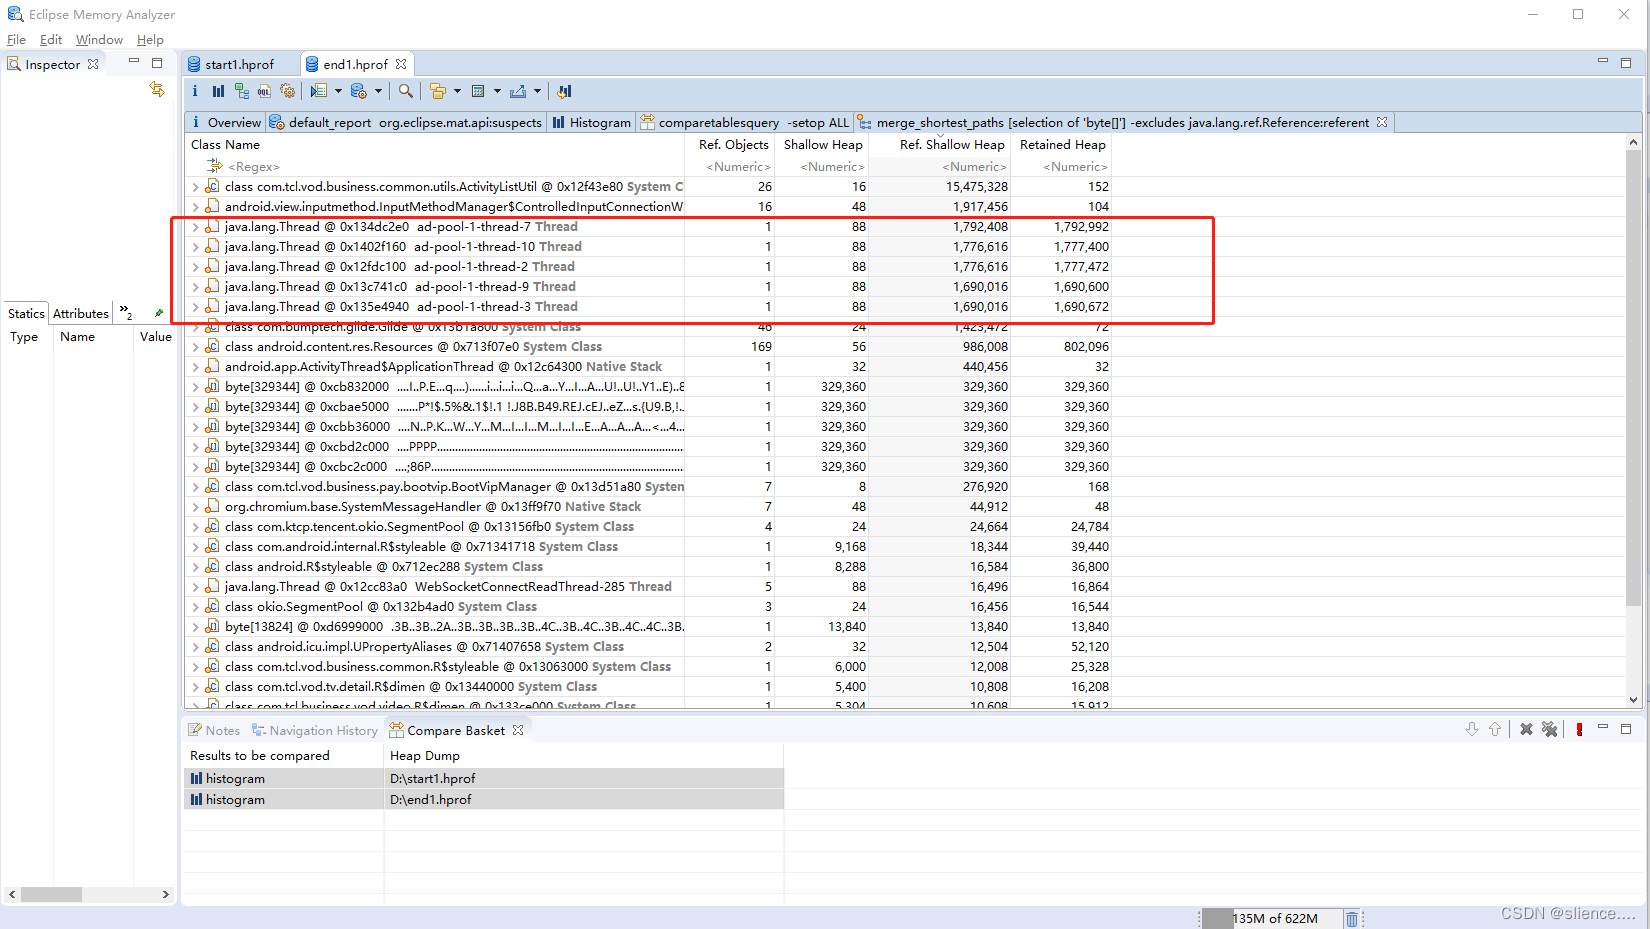This screenshot has width=1650, height=929.
Task: Minimize the heap editor area
Action: pyautogui.click(x=1603, y=62)
